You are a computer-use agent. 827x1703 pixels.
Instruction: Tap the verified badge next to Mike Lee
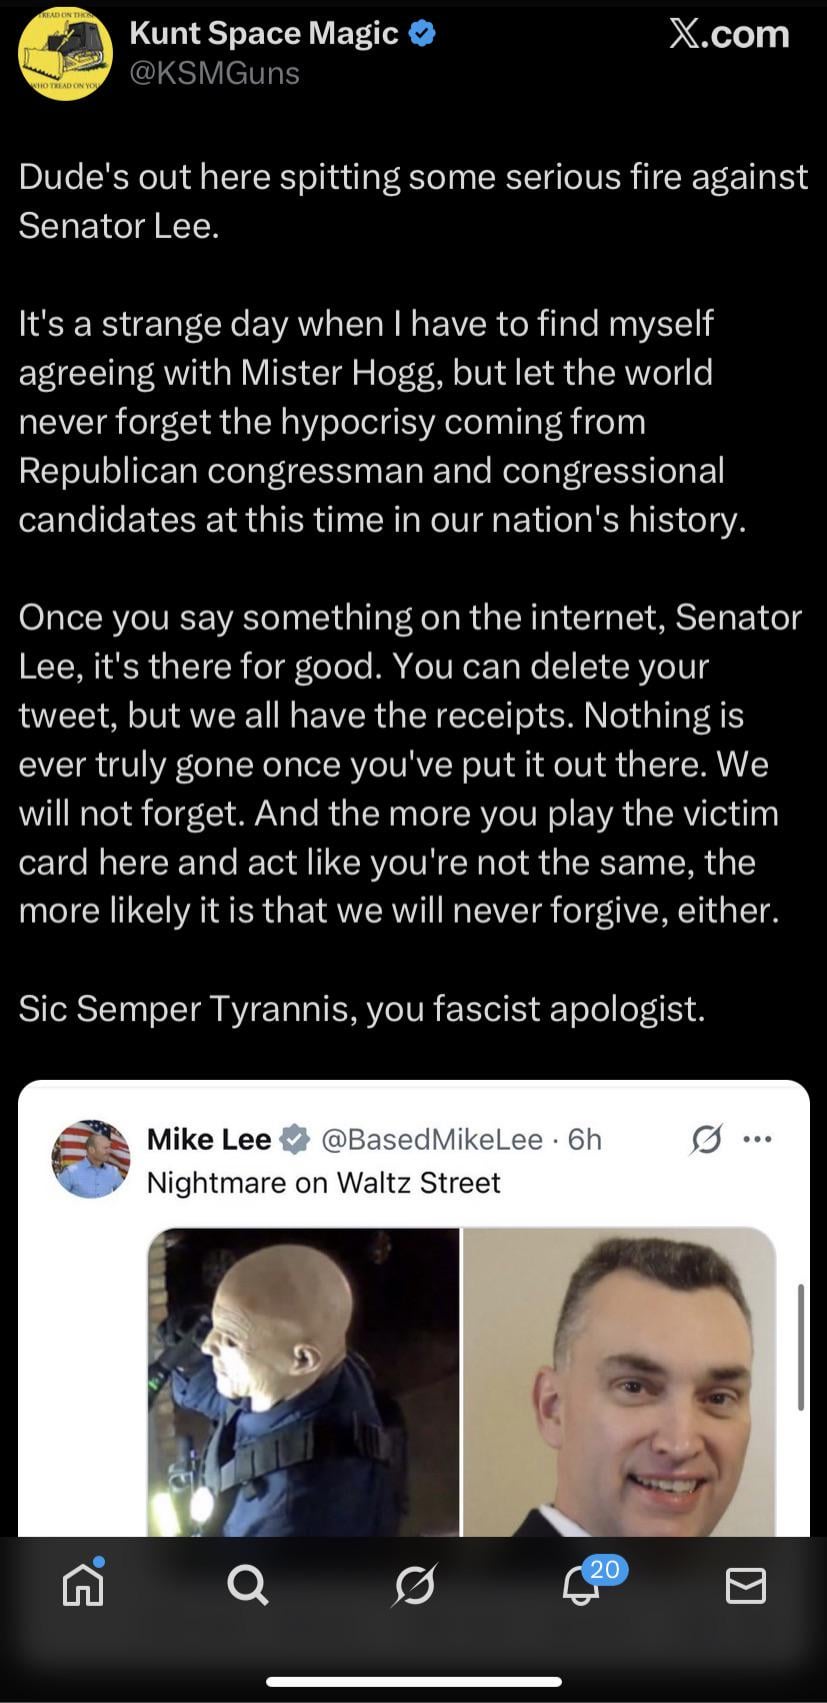click(x=294, y=1139)
